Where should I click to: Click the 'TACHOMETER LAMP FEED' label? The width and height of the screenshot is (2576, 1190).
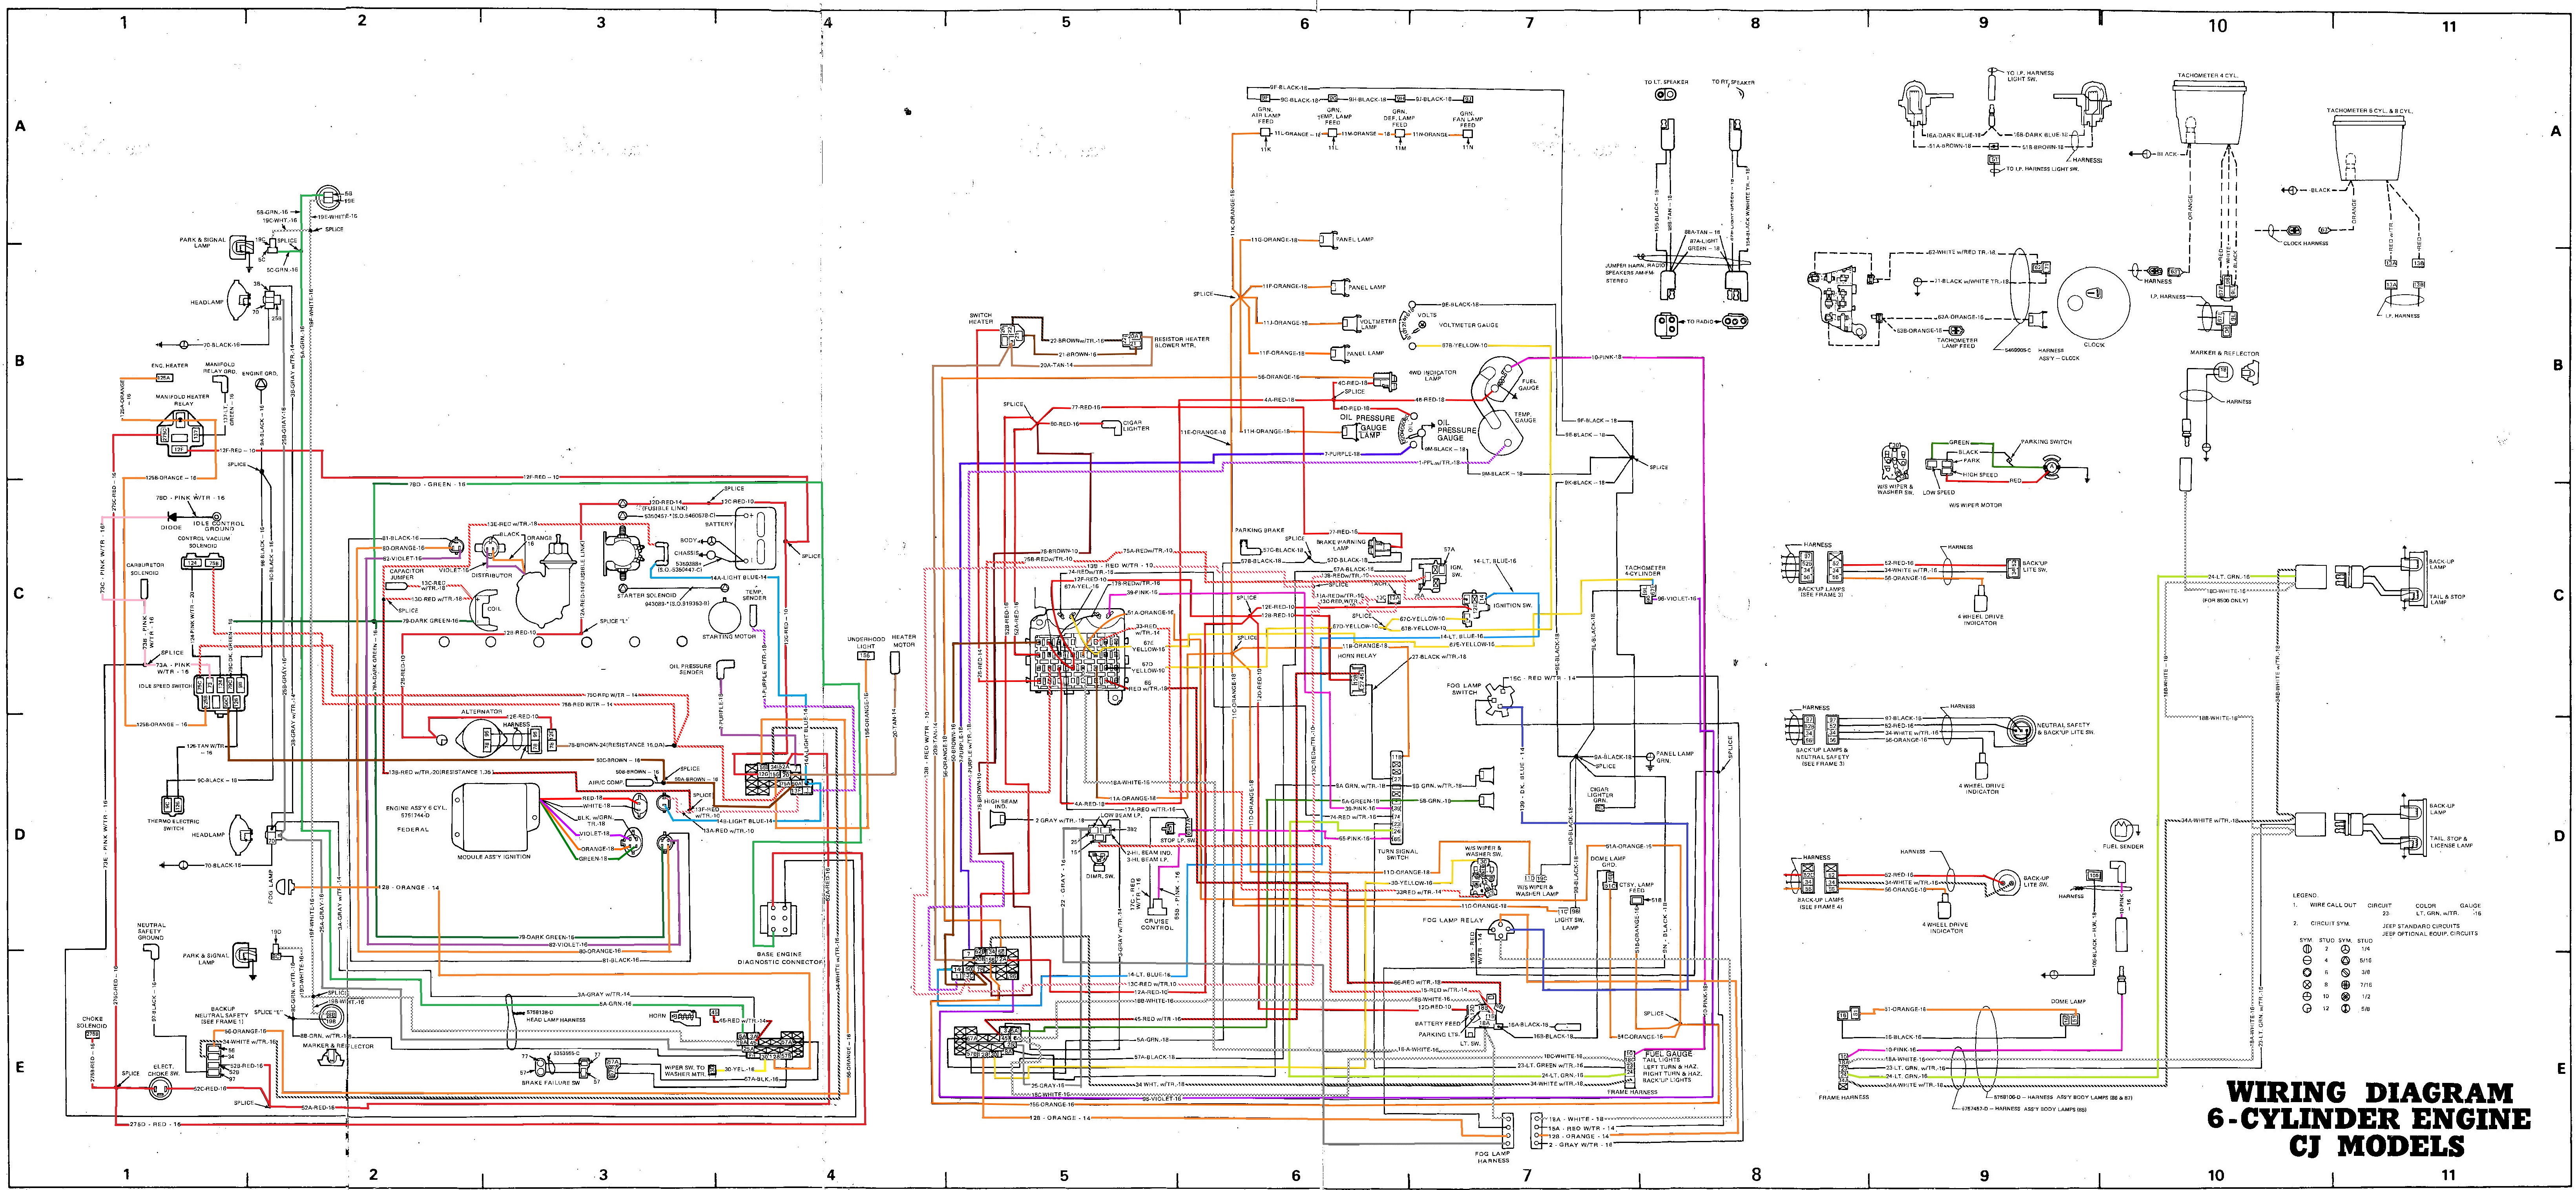(1958, 342)
